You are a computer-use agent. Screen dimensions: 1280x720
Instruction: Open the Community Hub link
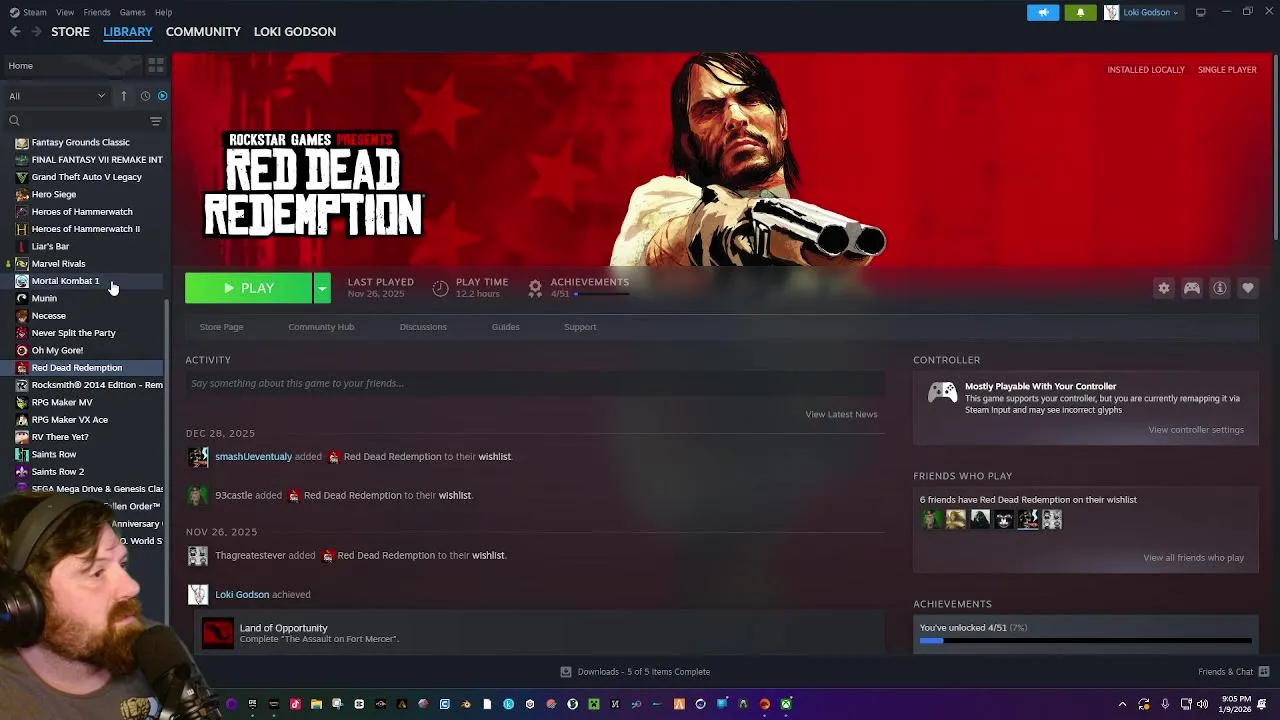click(x=321, y=327)
